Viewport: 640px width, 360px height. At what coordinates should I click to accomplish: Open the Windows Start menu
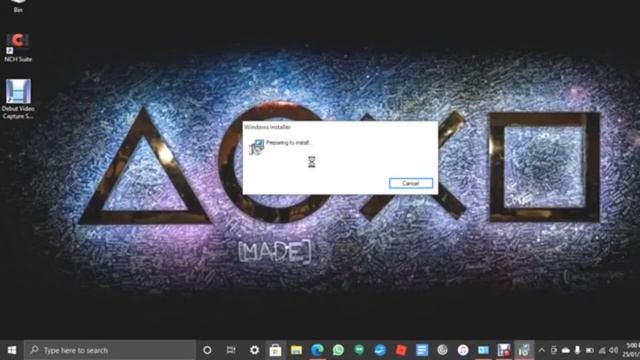point(11,350)
